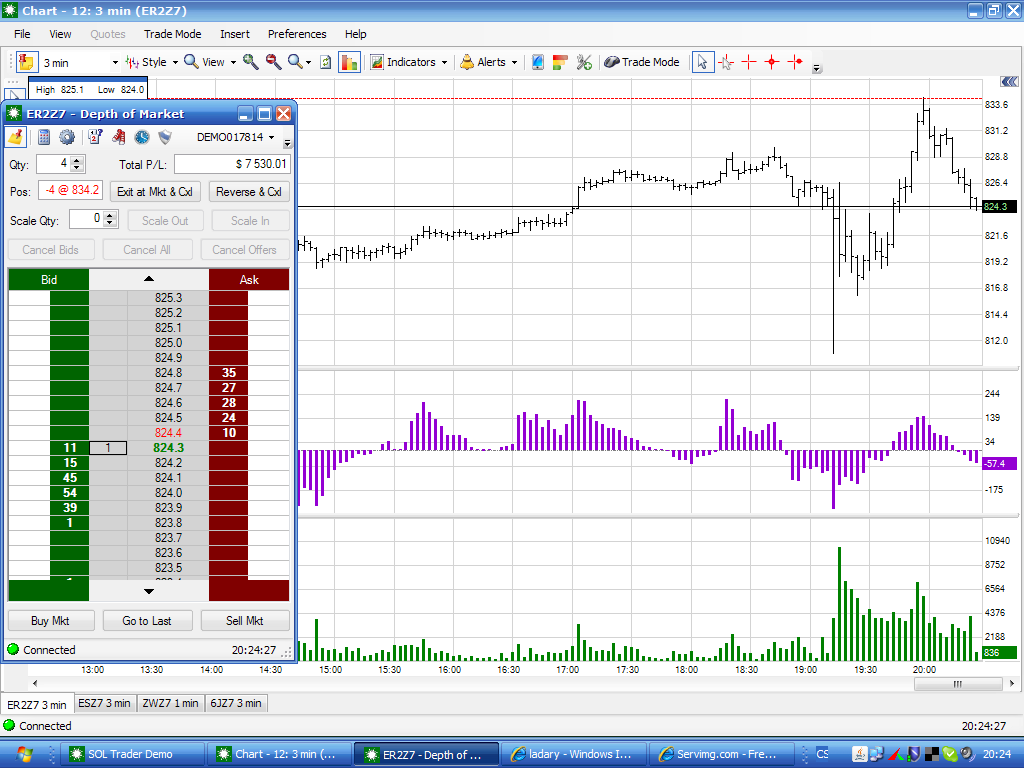The width and height of the screenshot is (1024, 768).
Task: Open Servimg.com taskbar item
Action: [x=722, y=754]
